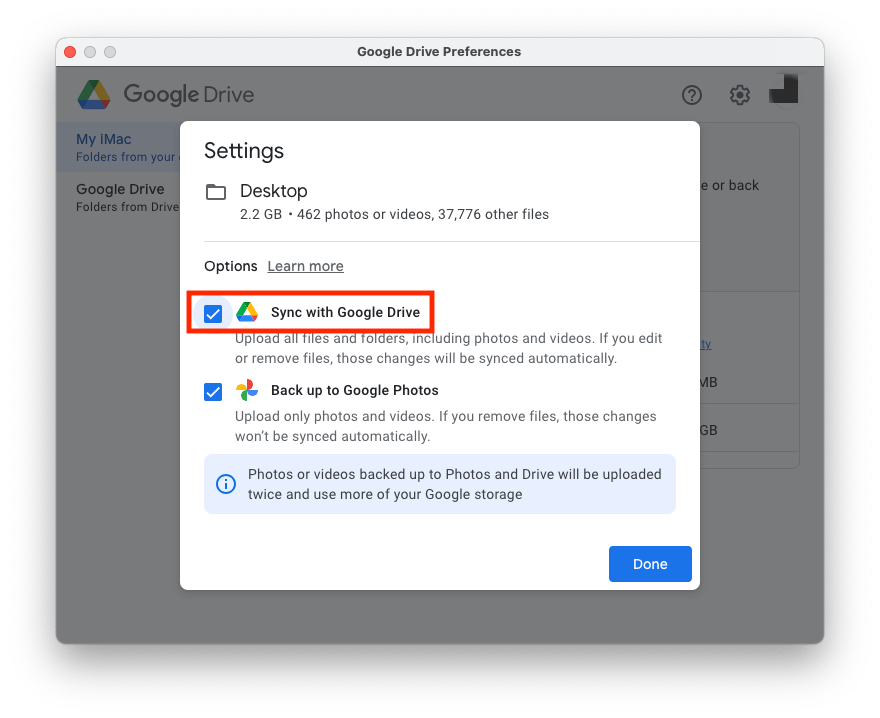This screenshot has width=880, height=718.
Task: Click the "Back up to Google Photos" label text
Action: (x=354, y=391)
